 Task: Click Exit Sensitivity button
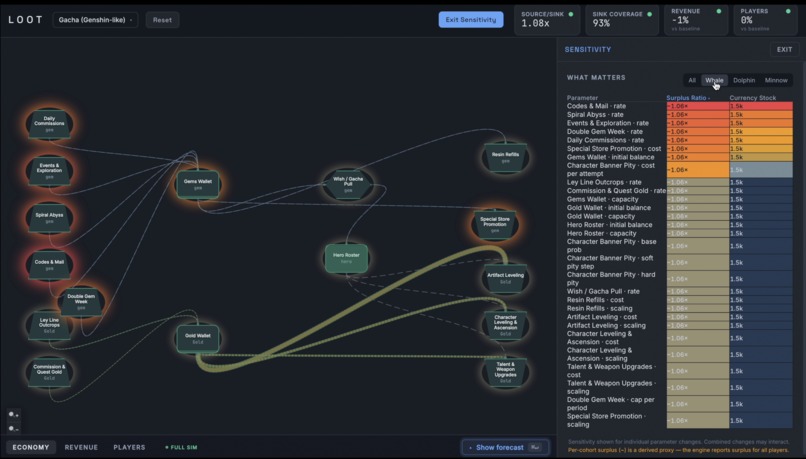(x=471, y=20)
